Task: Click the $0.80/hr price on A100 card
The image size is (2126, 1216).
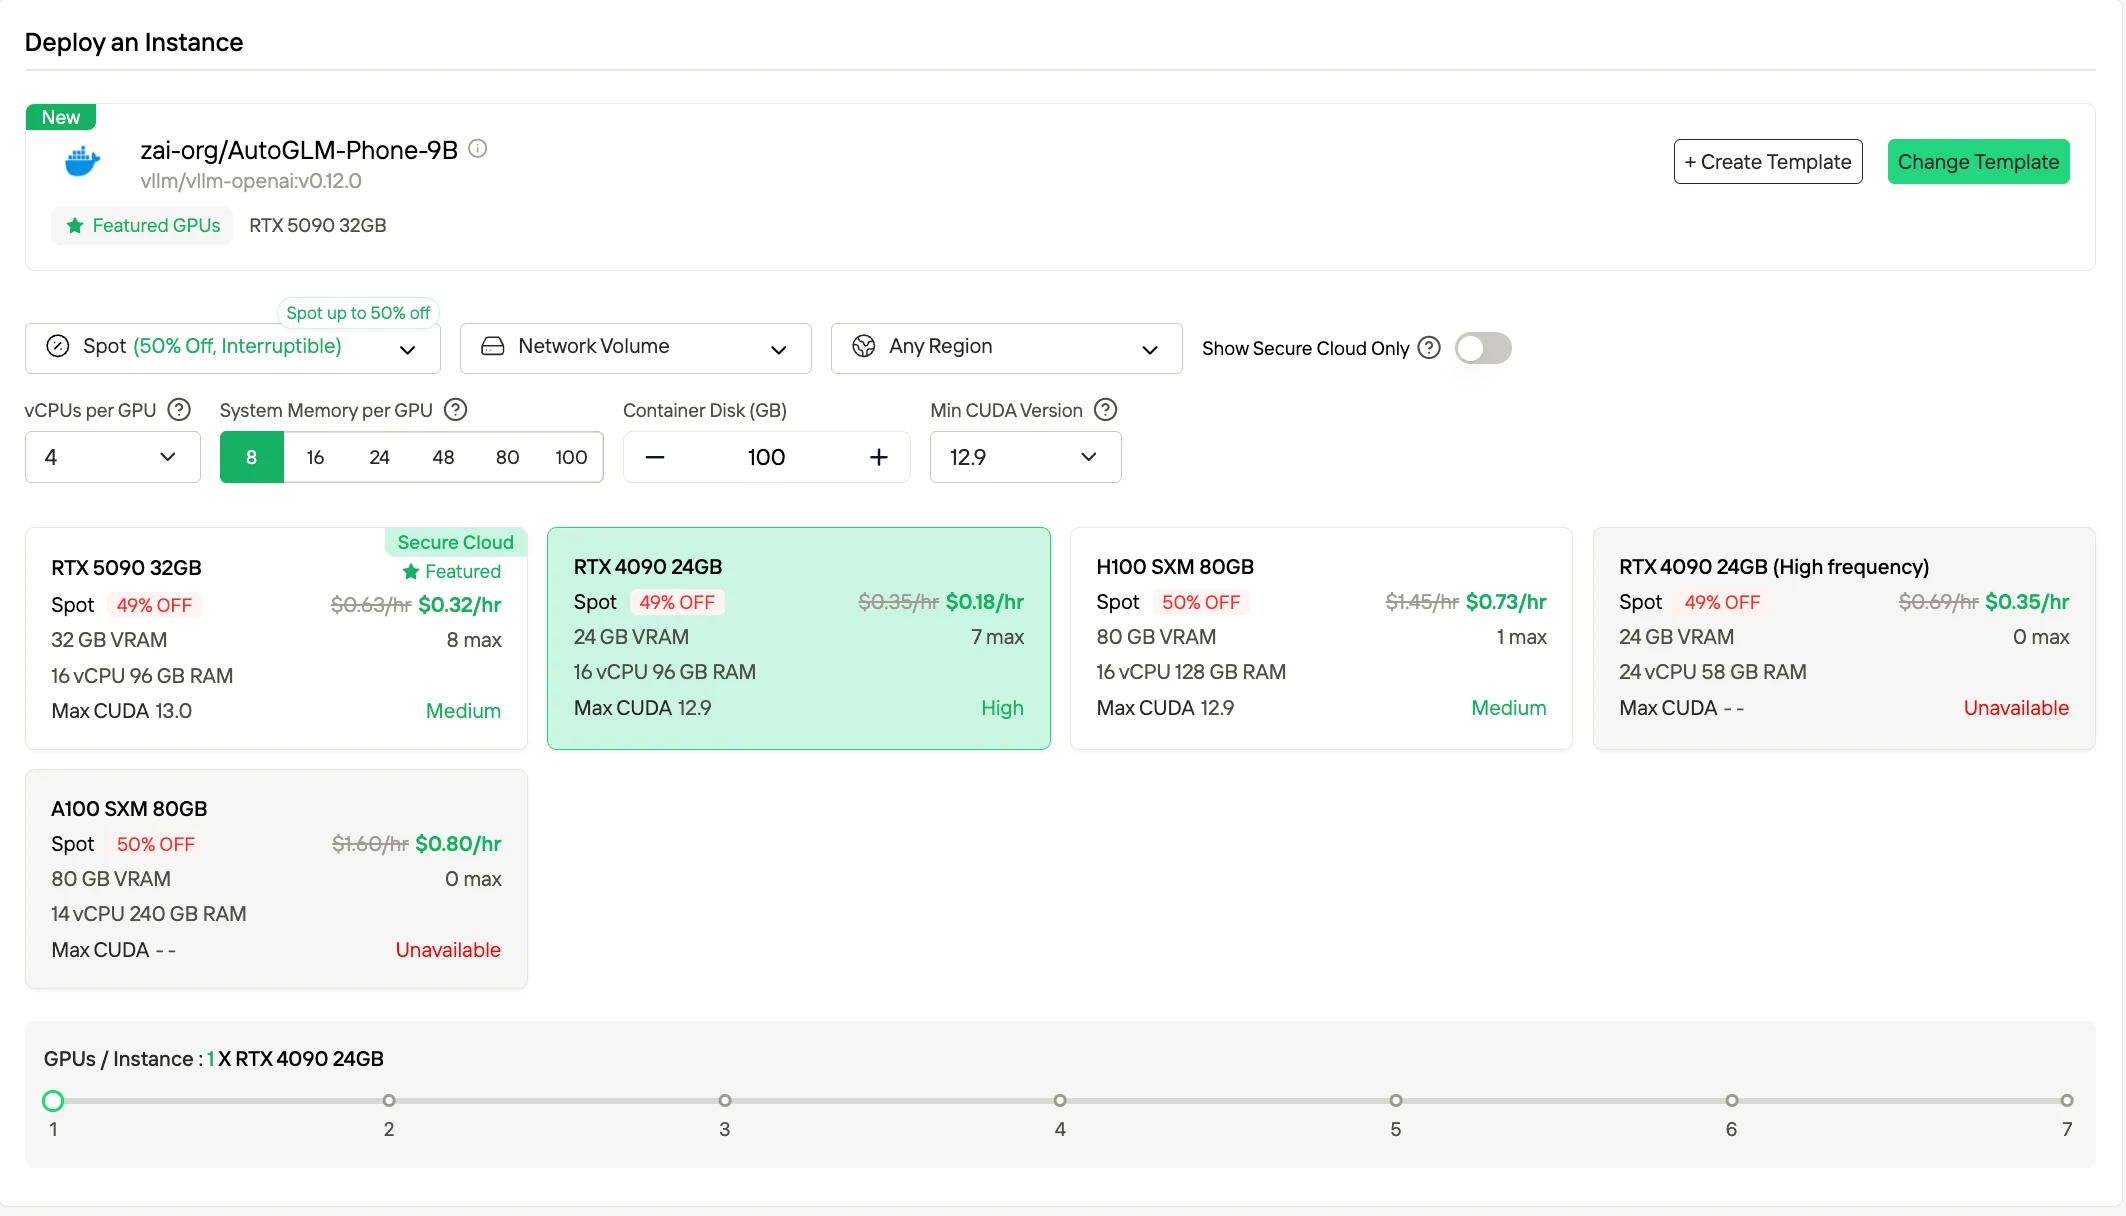Action: pos(458,844)
